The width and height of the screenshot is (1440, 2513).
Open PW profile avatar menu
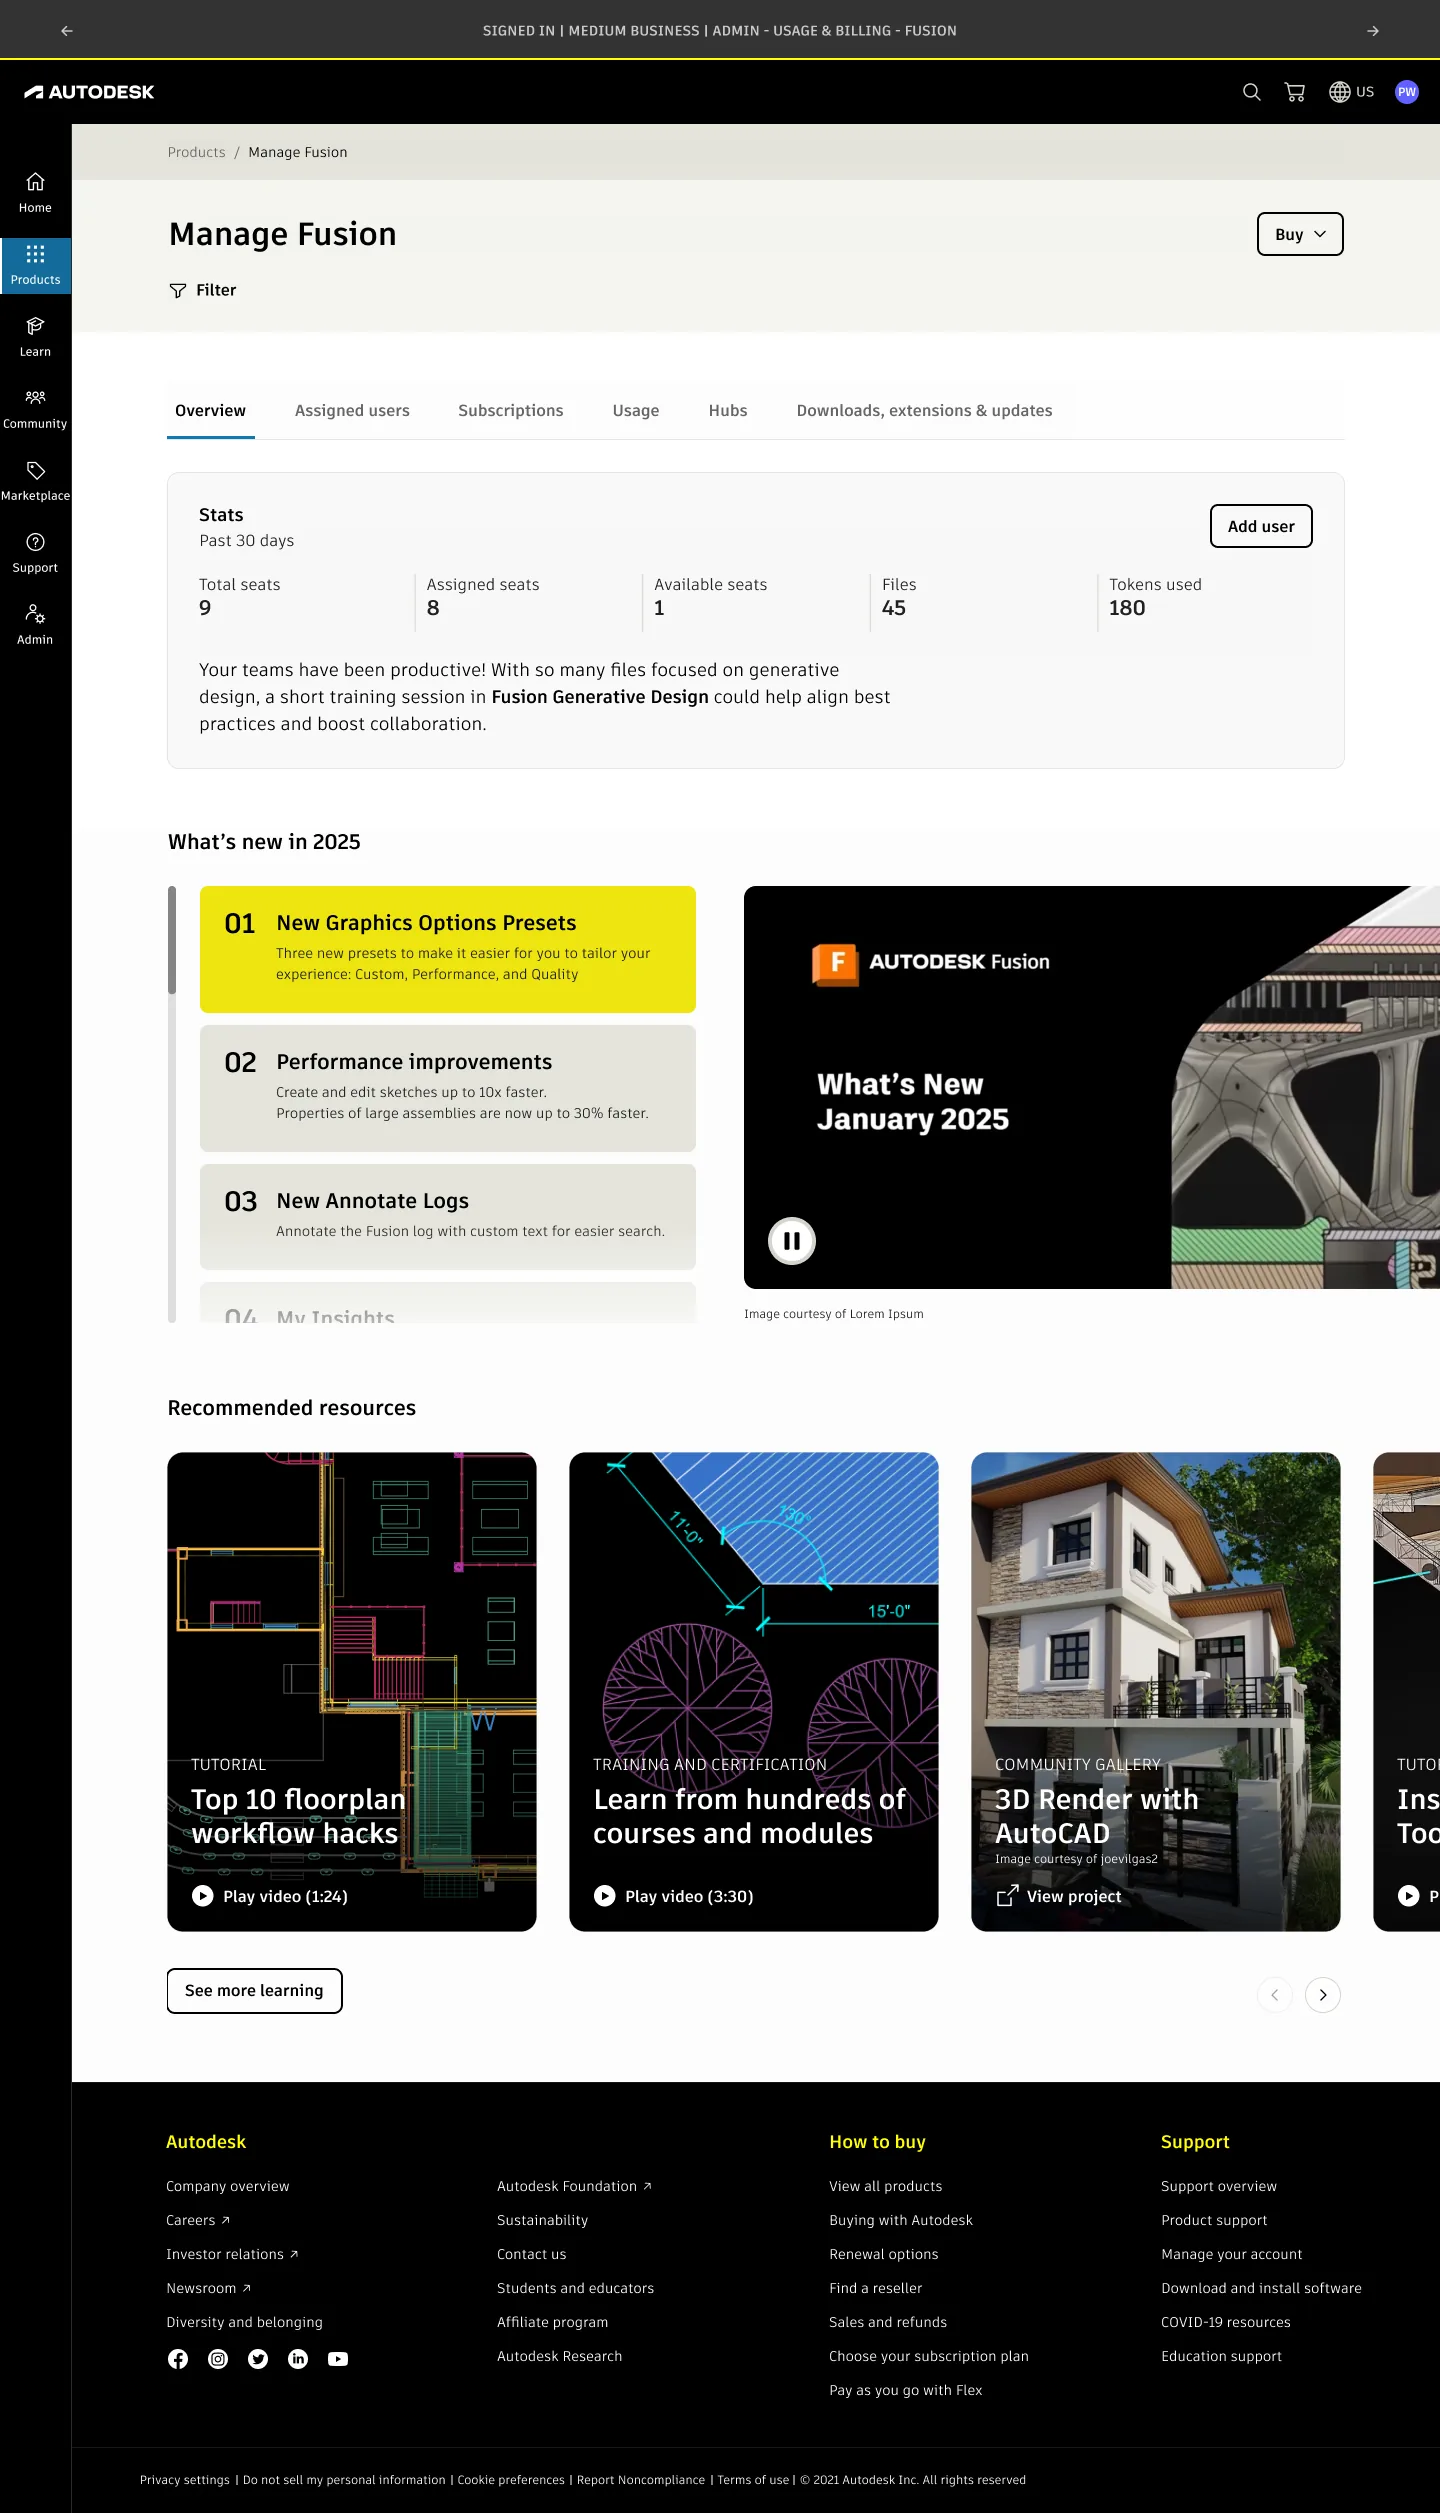click(1407, 92)
